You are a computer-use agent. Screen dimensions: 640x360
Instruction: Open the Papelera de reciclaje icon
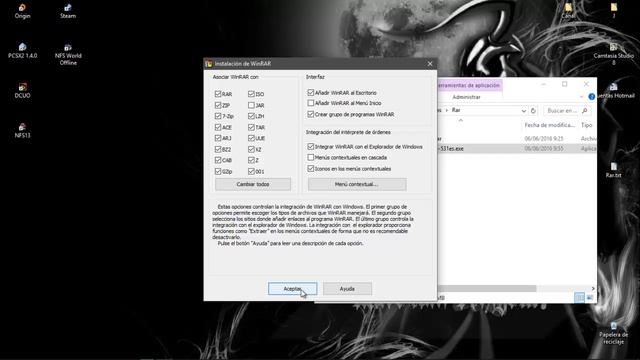pos(613,333)
